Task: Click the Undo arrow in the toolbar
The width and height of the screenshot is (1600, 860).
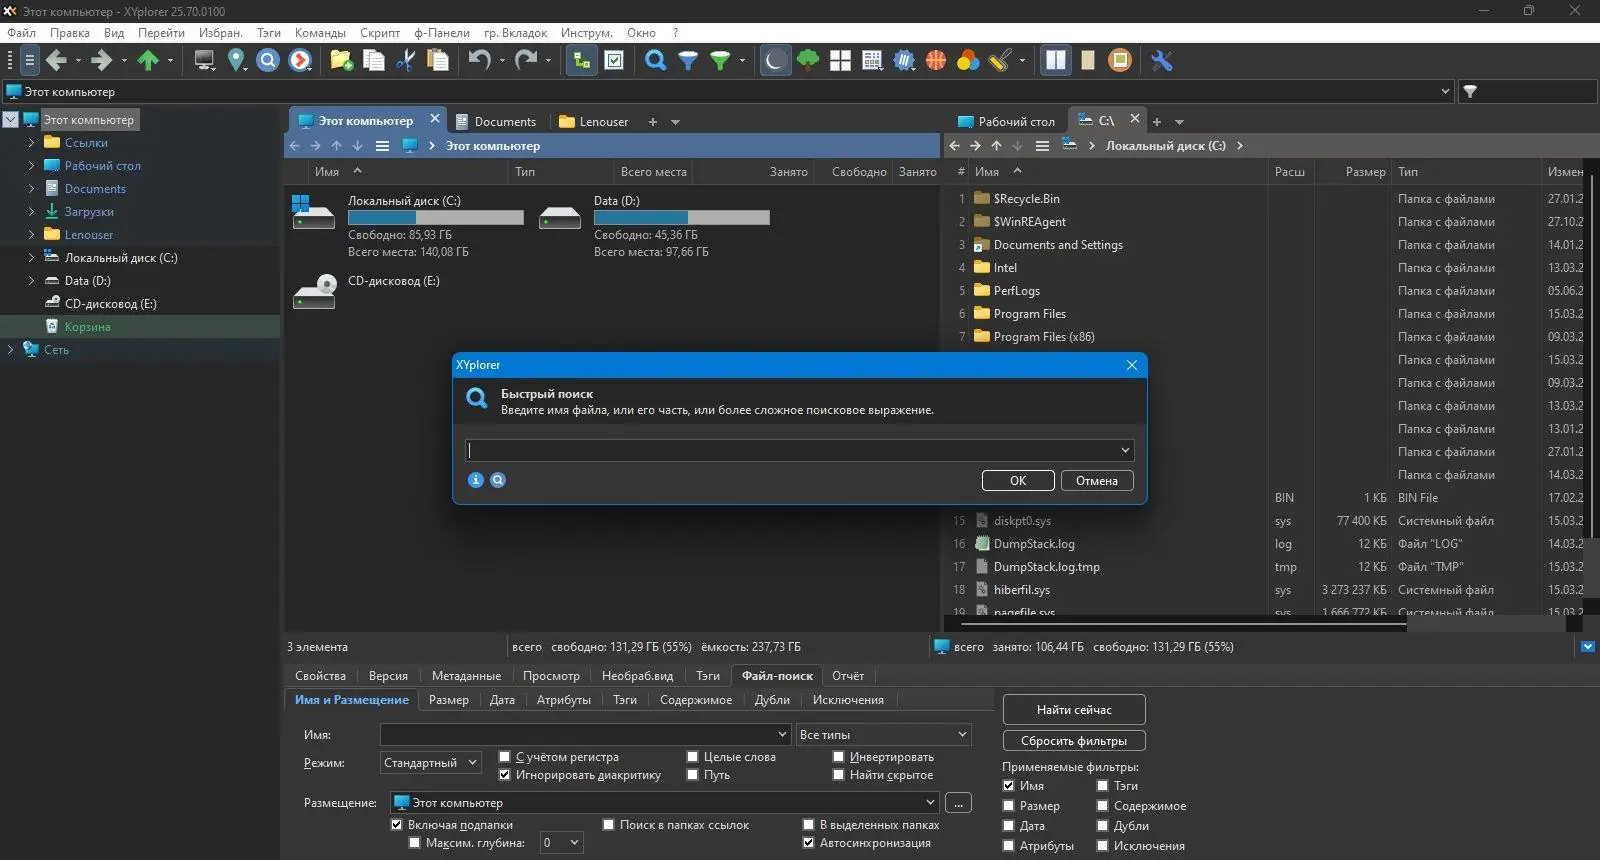Action: coord(479,61)
